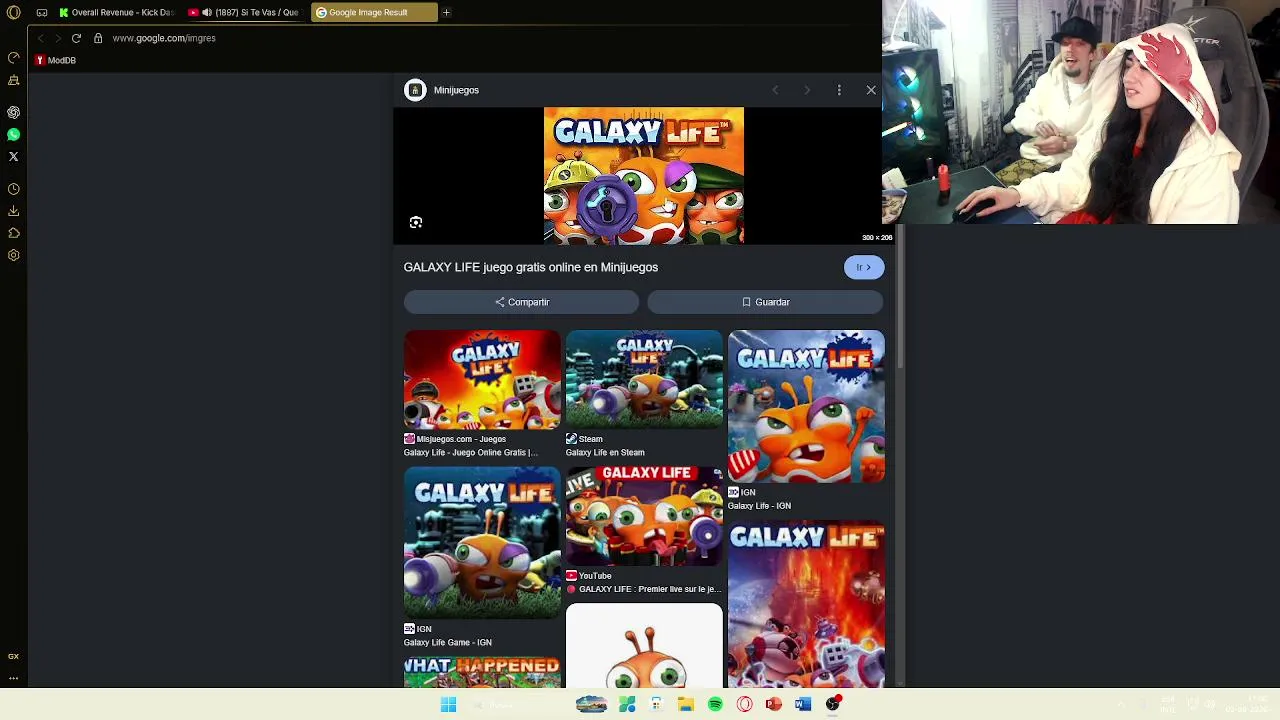Click the Ir visit button
Image resolution: width=1280 pixels, height=720 pixels.
click(864, 267)
